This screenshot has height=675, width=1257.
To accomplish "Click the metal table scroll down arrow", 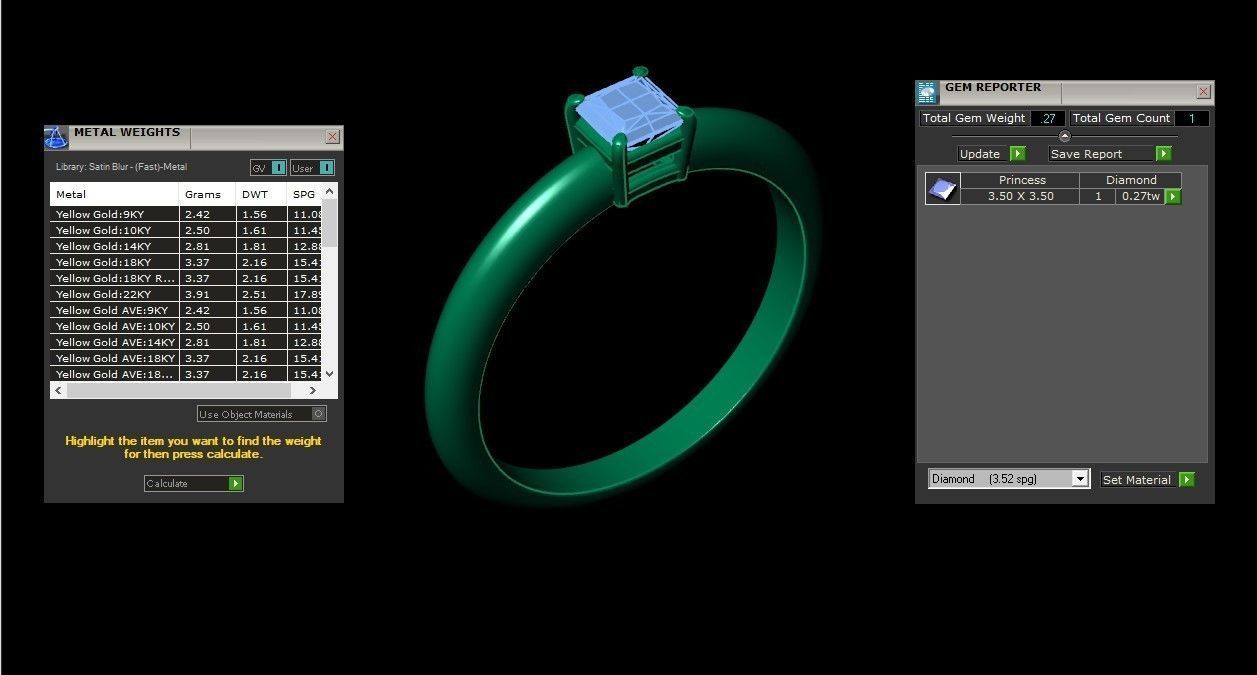I will pyautogui.click(x=330, y=374).
